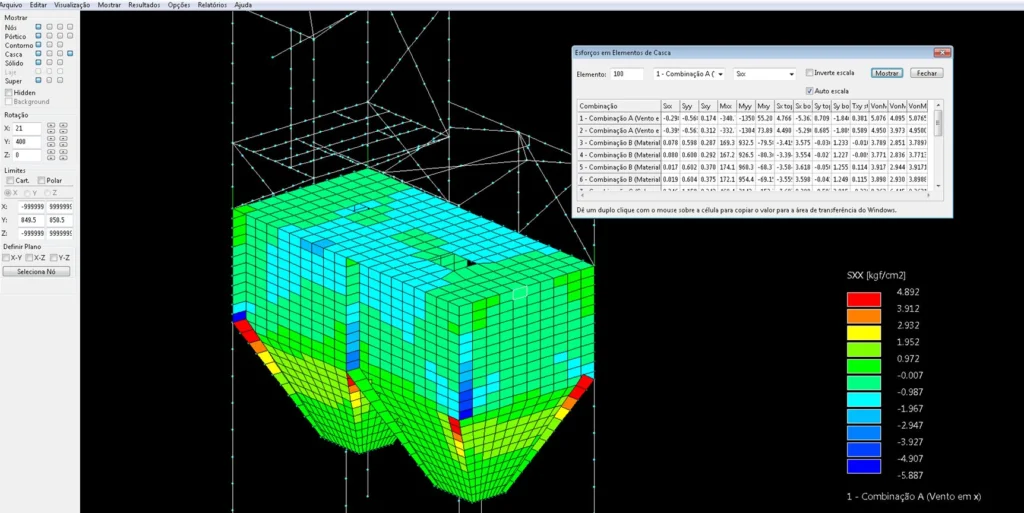Check the Inverte escala box

[809, 73]
